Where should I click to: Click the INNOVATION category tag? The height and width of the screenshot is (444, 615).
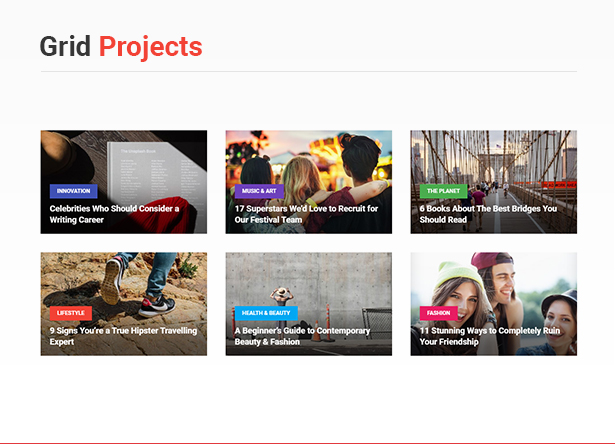coord(73,191)
